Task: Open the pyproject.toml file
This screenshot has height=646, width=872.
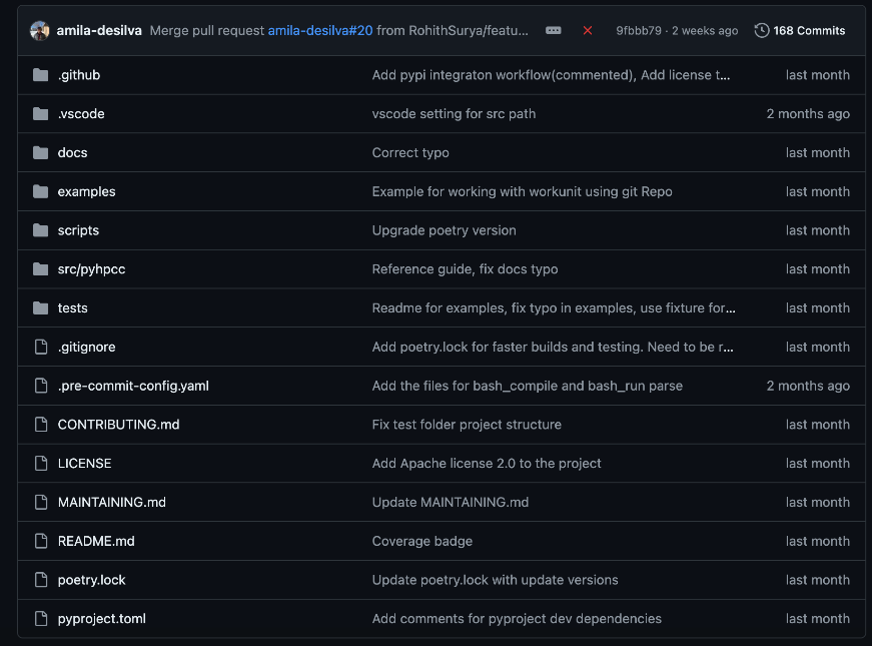Action: [x=102, y=619]
